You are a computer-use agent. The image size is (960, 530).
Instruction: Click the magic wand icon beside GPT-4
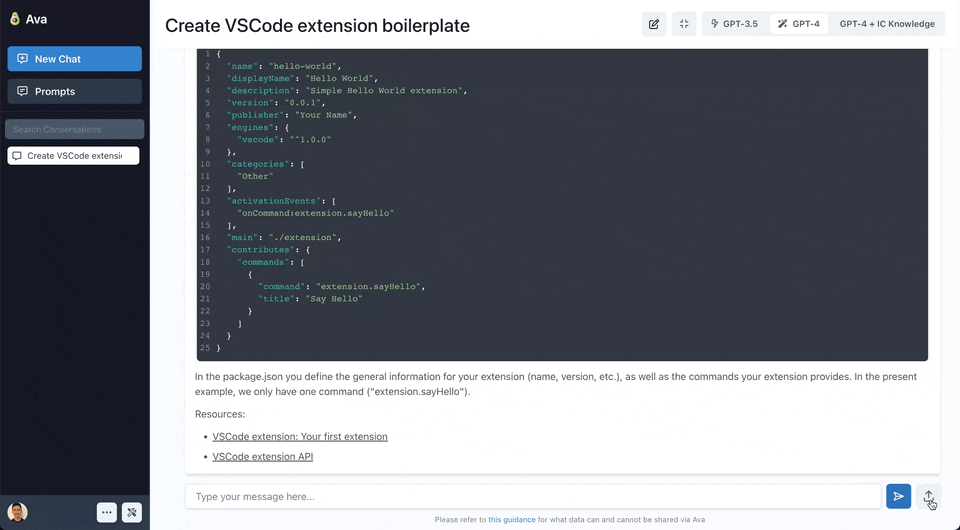click(782, 24)
